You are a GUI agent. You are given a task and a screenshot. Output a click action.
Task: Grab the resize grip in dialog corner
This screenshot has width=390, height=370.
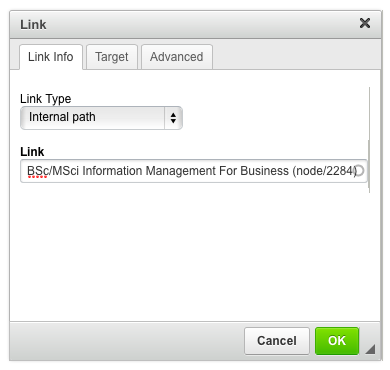point(370,349)
